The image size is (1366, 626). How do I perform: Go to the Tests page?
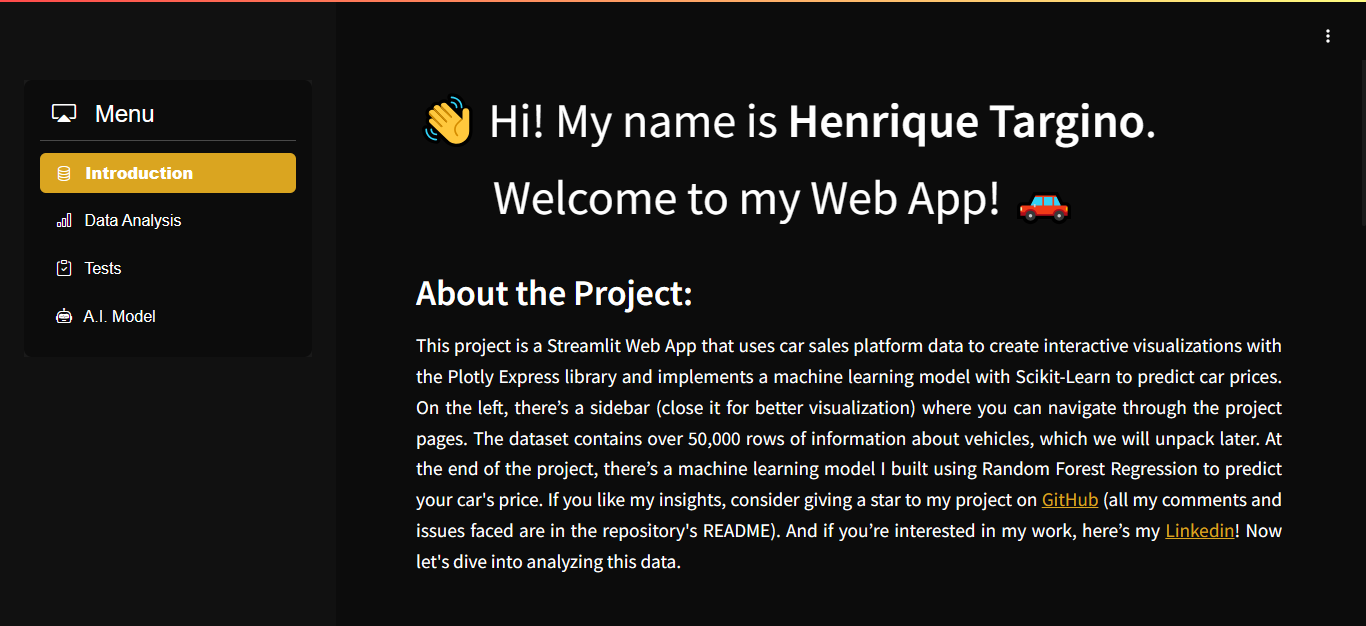click(x=103, y=269)
